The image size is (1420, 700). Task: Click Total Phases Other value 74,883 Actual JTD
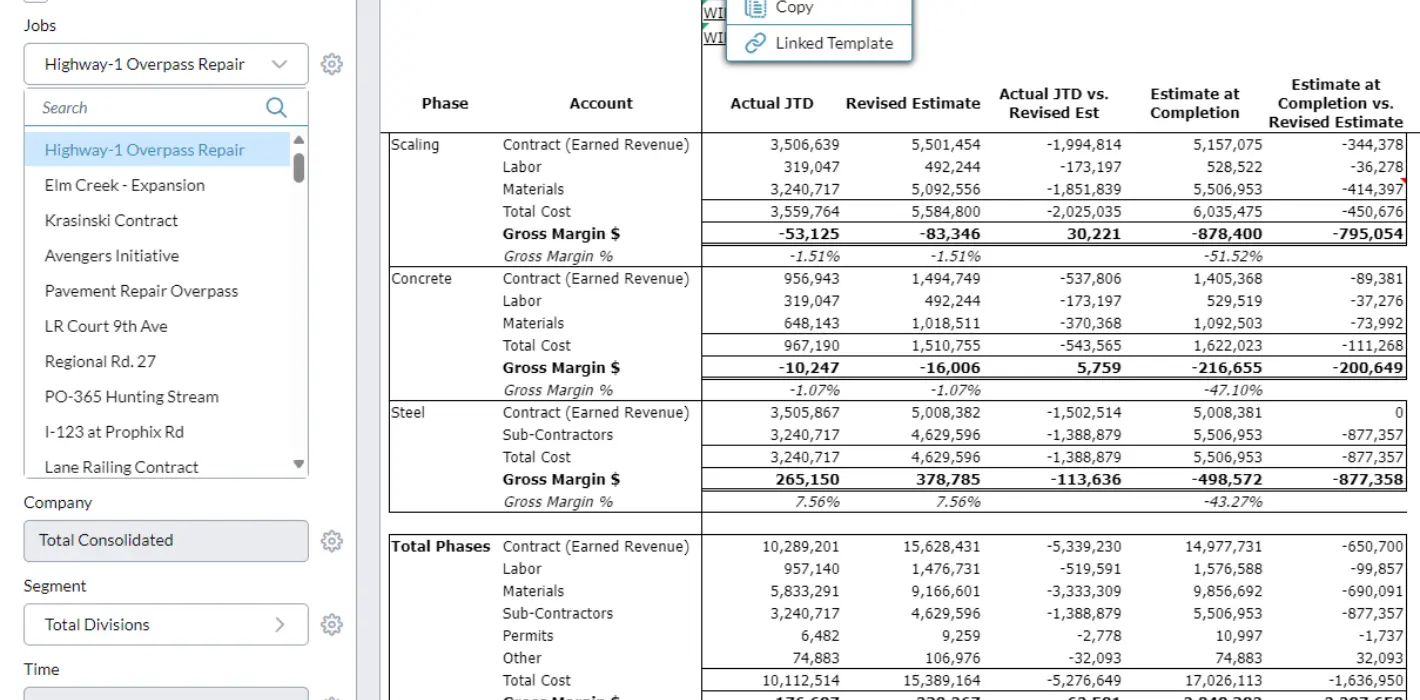(x=813, y=658)
